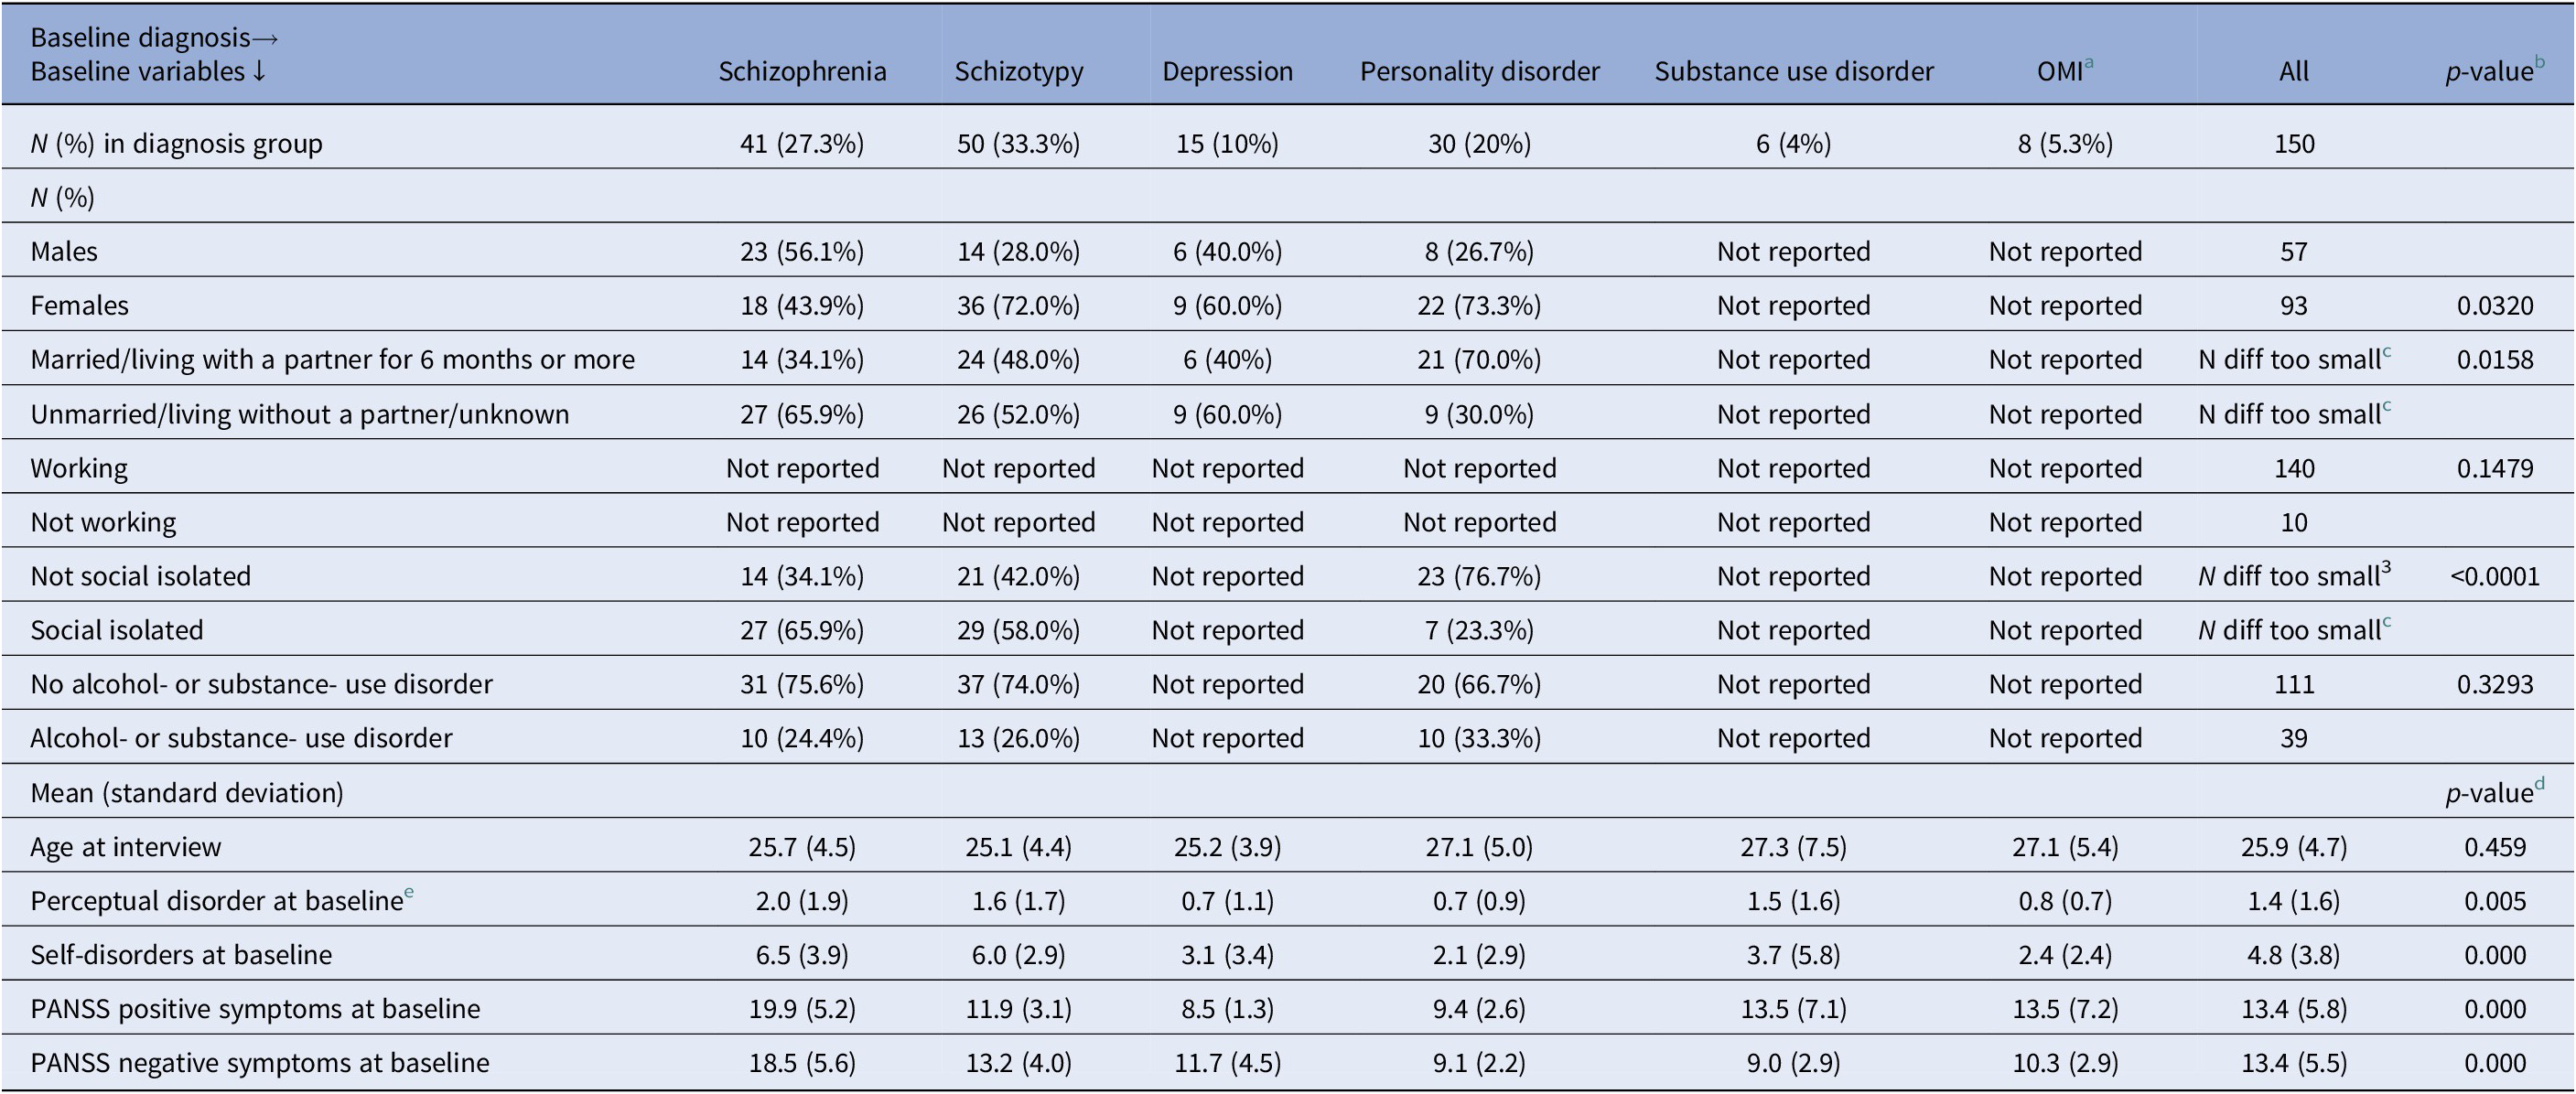Image resolution: width=2576 pixels, height=1094 pixels.
Task: Click the 'Self-disorders at baseline' row label
Action: coord(181,955)
